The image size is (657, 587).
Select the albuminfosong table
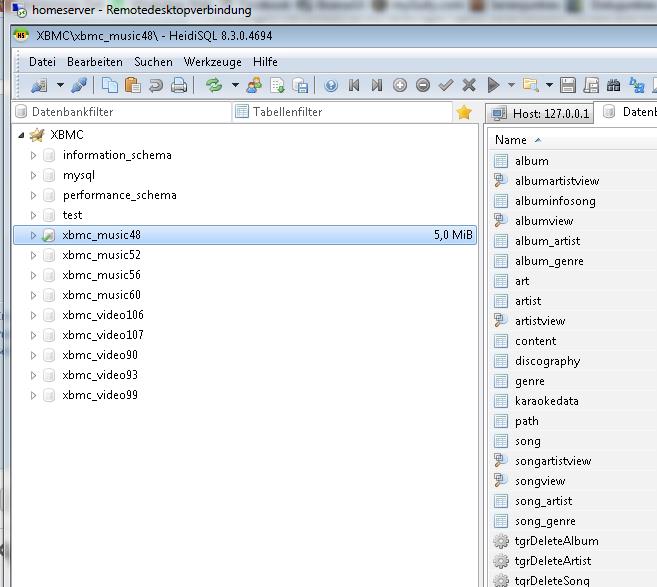pos(555,201)
